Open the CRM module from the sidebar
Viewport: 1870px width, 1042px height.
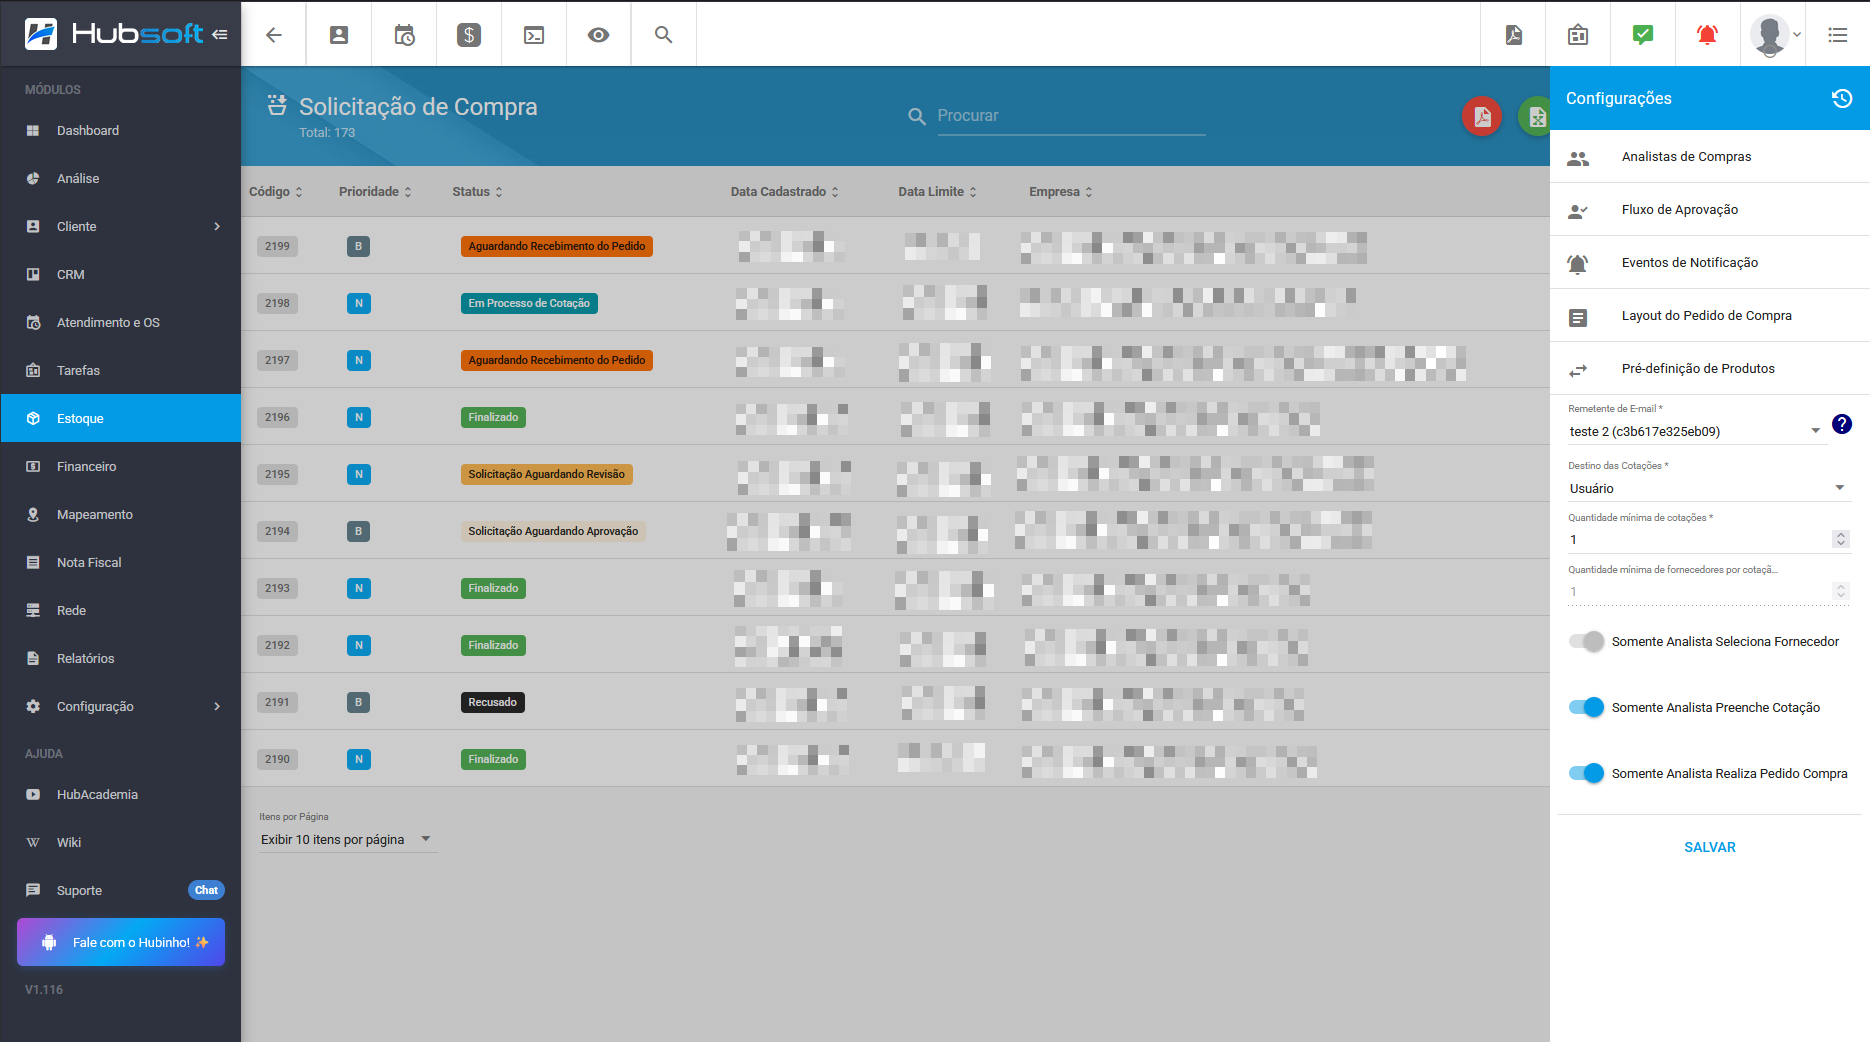coord(69,274)
